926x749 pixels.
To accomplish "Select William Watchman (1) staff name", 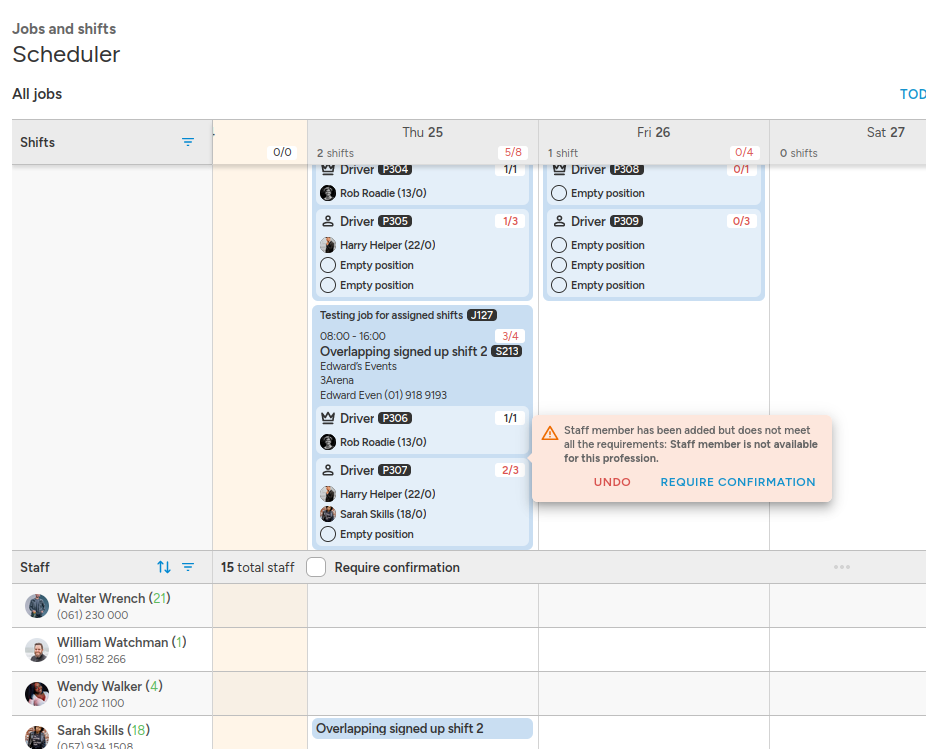I will 122,642.
